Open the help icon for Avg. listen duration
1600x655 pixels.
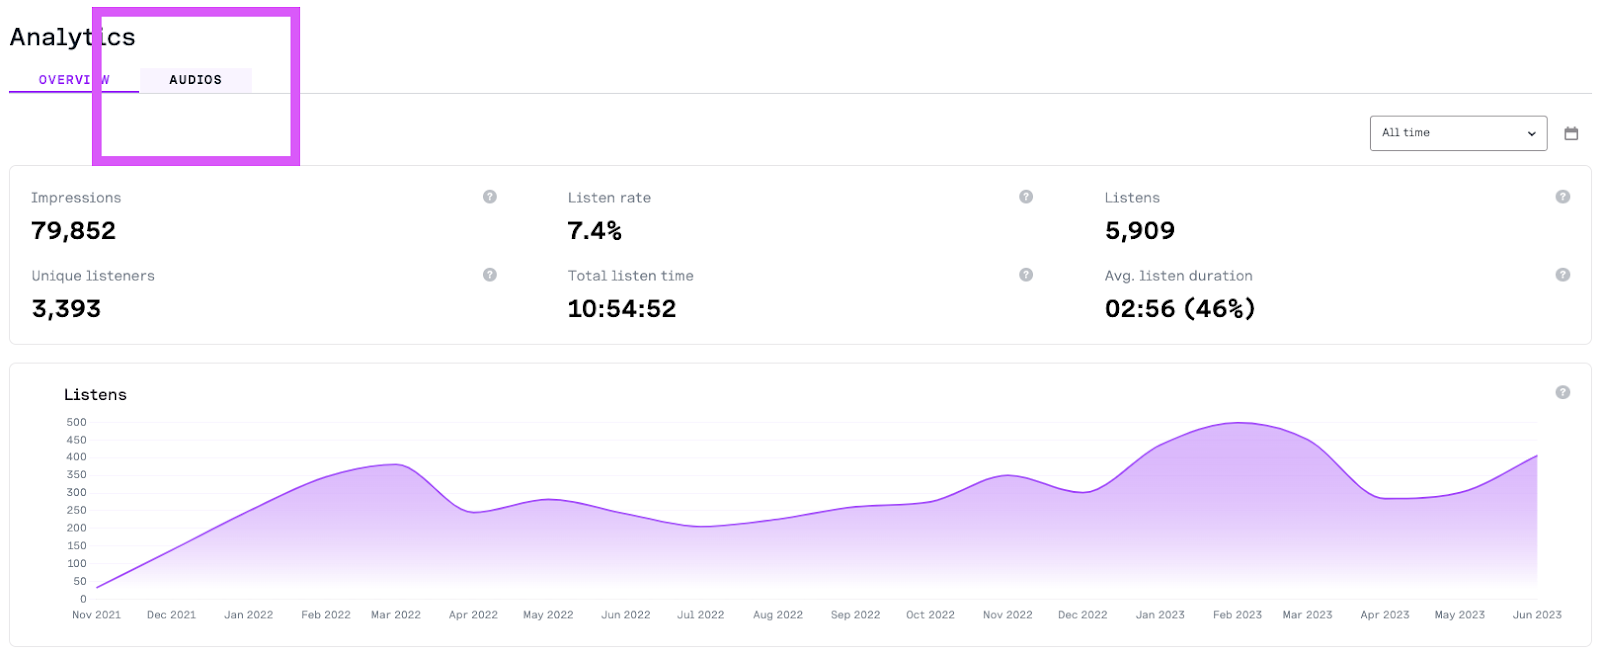pyautogui.click(x=1563, y=275)
